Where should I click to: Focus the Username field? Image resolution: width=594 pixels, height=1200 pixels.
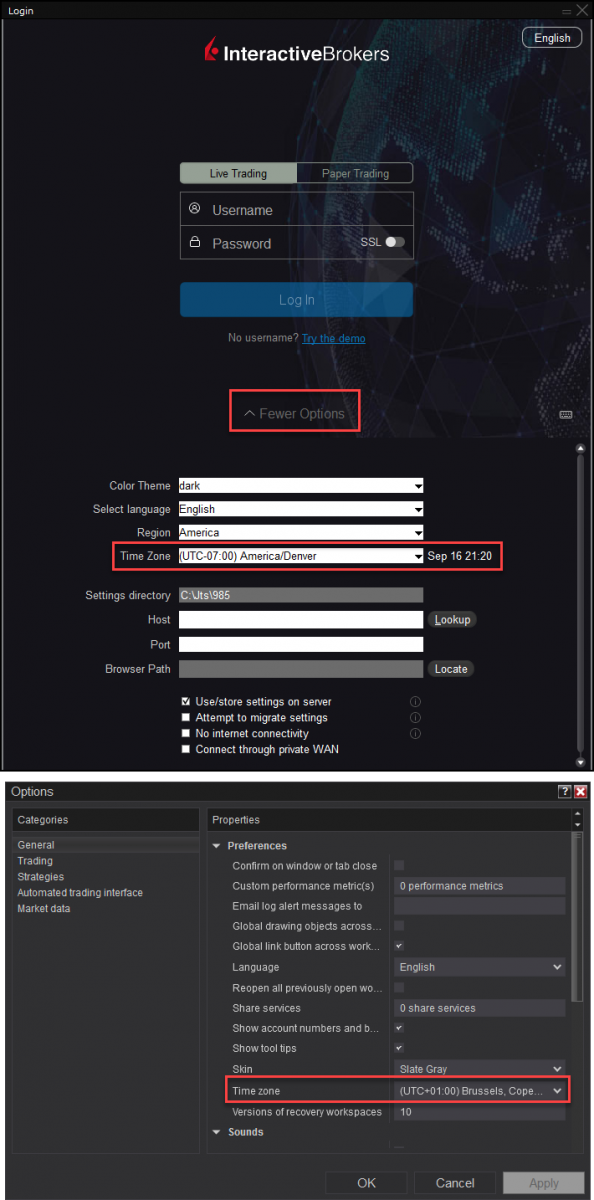click(296, 210)
